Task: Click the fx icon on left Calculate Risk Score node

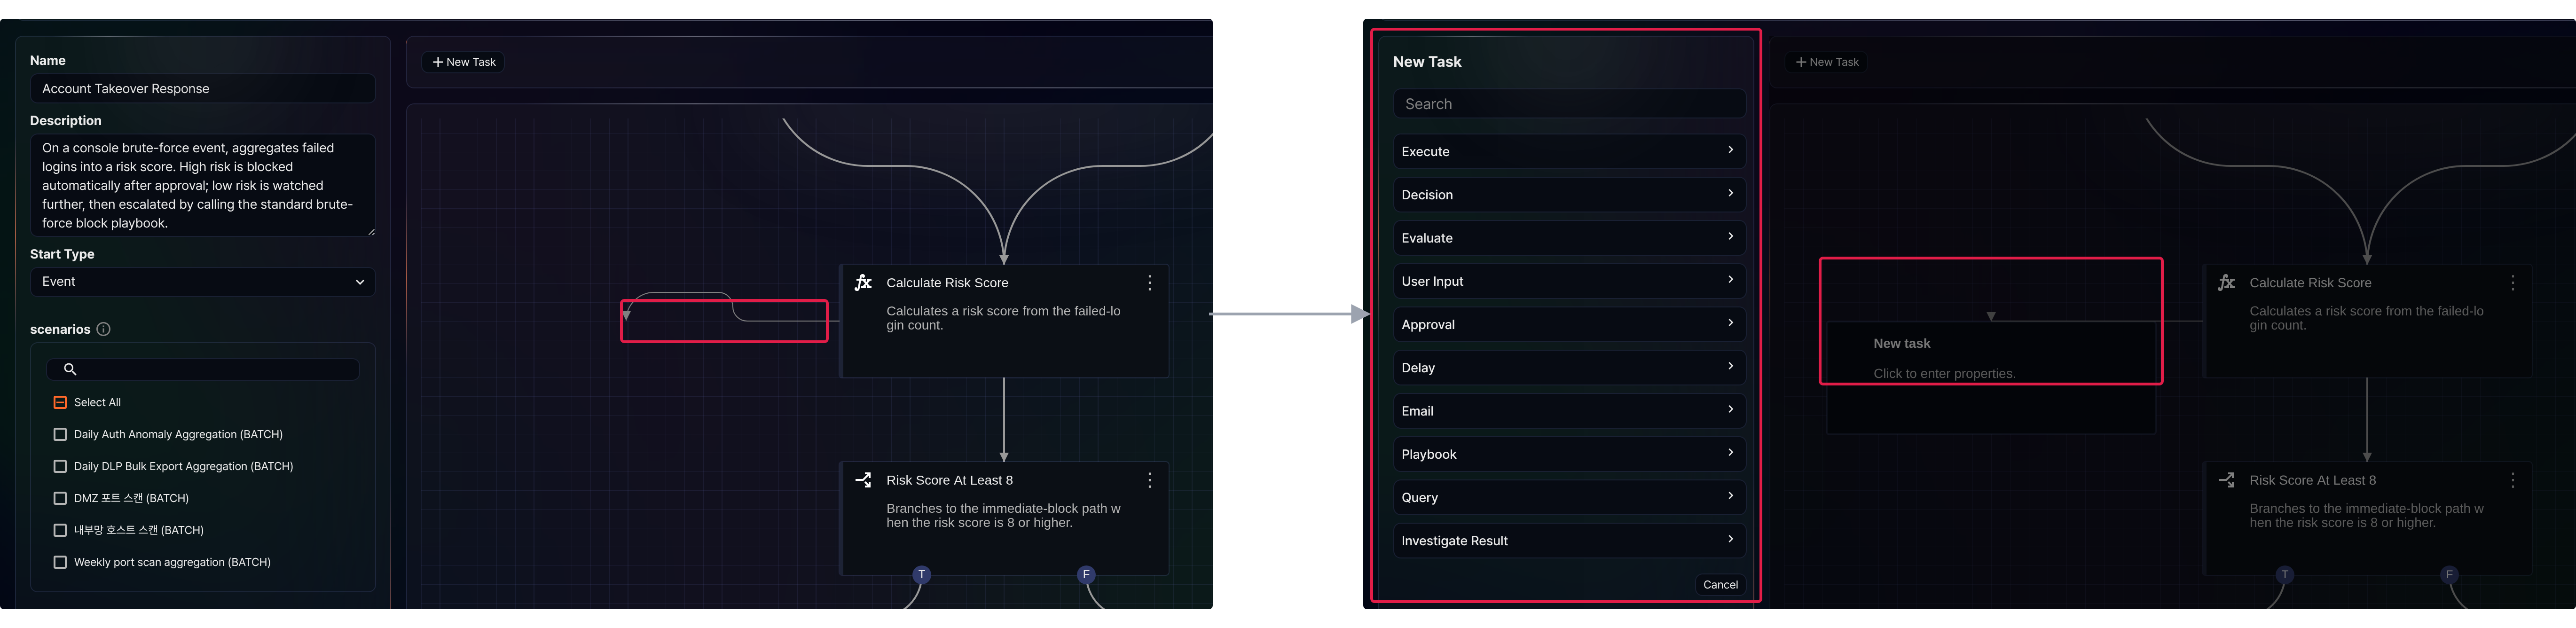Action: tap(863, 283)
